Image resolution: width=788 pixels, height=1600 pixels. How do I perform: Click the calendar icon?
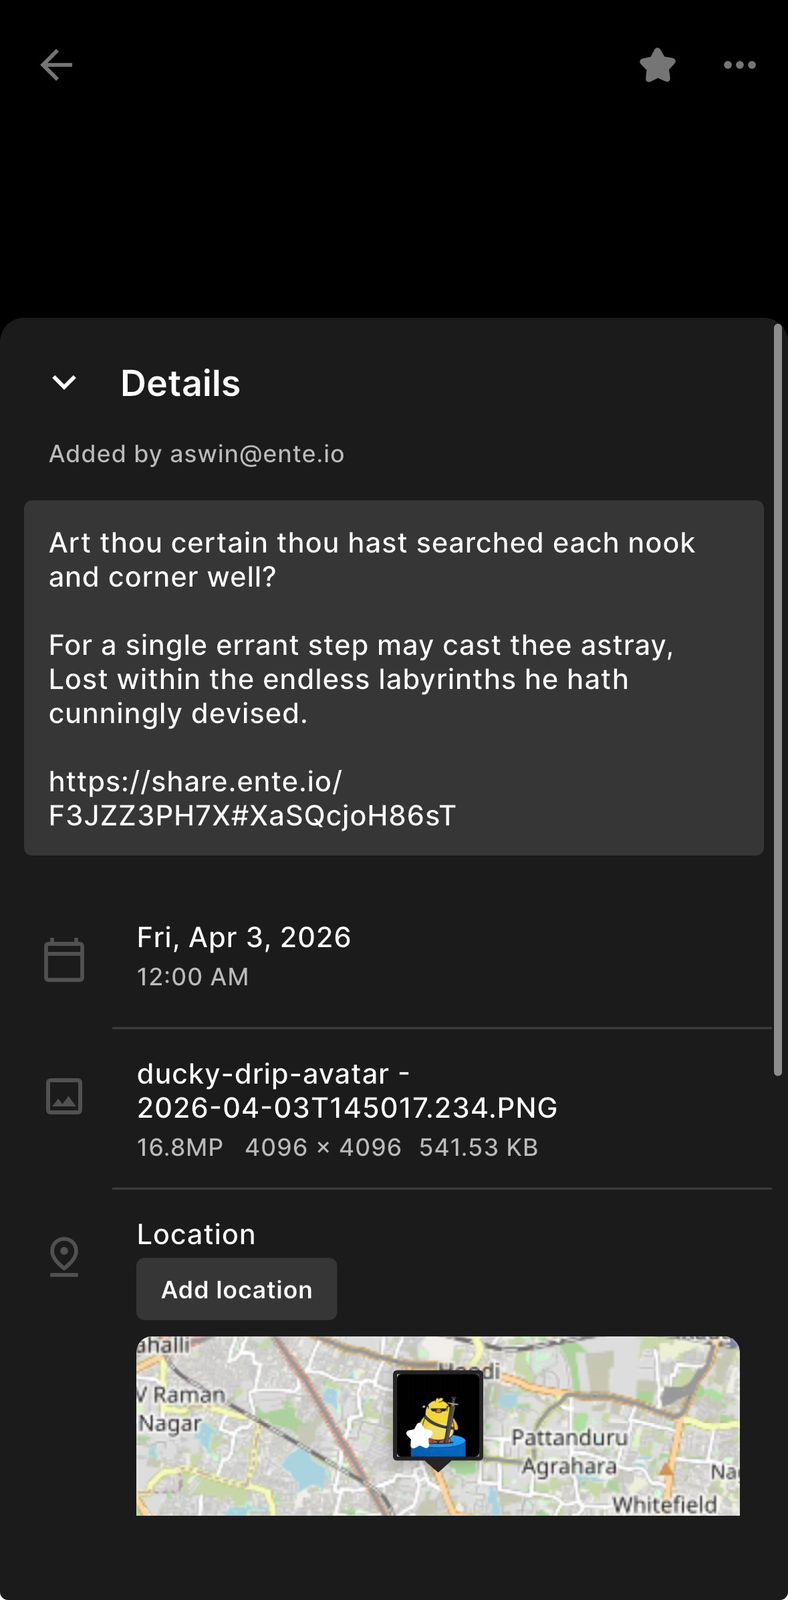pos(64,960)
